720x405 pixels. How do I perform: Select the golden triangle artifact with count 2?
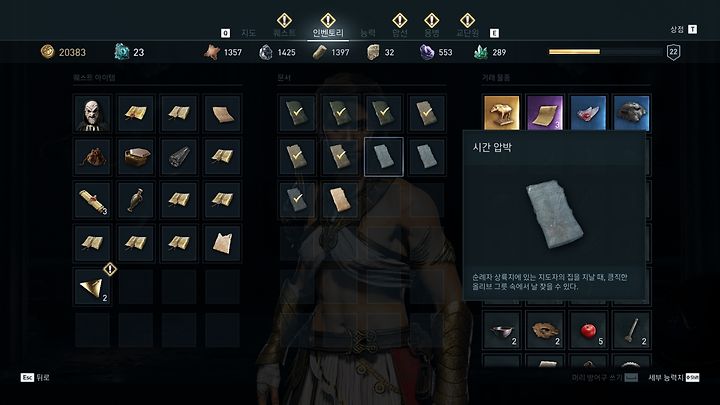tap(92, 287)
